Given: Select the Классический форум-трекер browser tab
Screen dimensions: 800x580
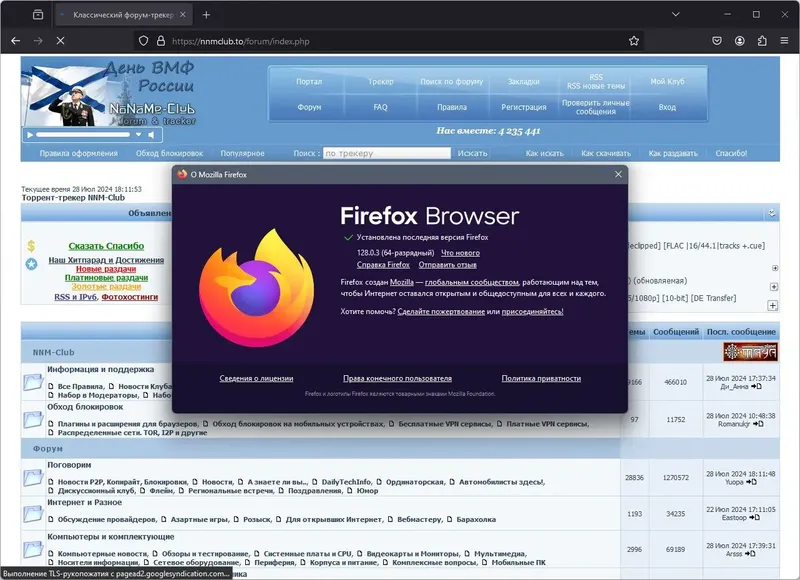Looking at the screenshot, I should click(120, 15).
